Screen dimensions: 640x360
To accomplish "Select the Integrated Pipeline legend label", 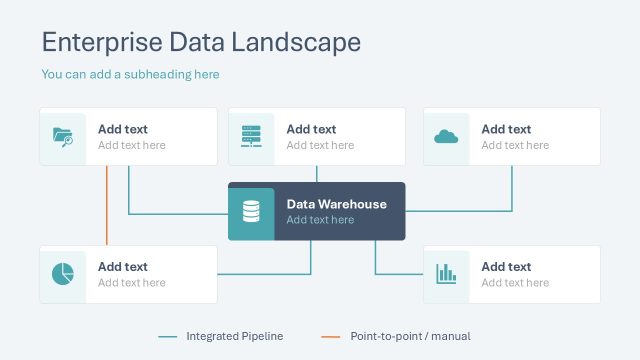I will click(x=235, y=336).
